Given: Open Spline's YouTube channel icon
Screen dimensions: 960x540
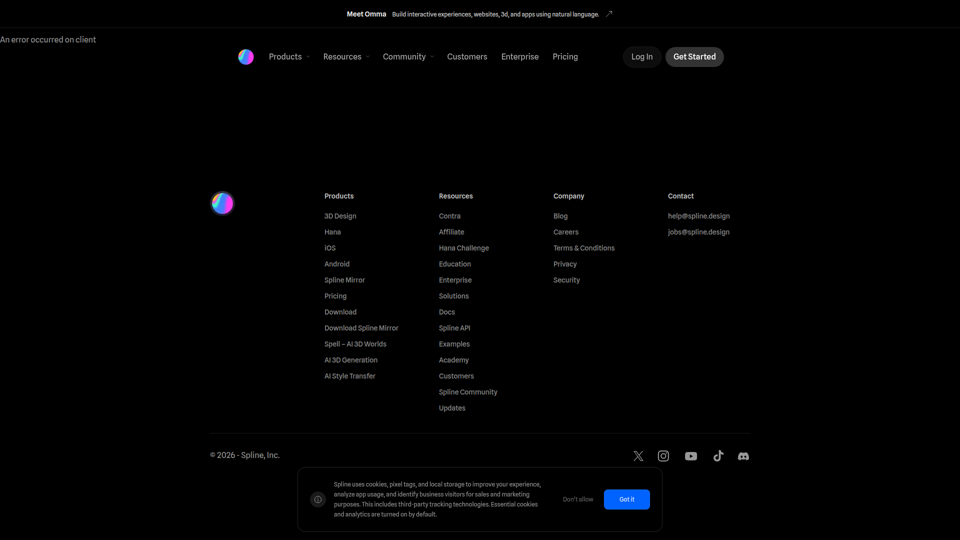Looking at the screenshot, I should pyautogui.click(x=691, y=456).
